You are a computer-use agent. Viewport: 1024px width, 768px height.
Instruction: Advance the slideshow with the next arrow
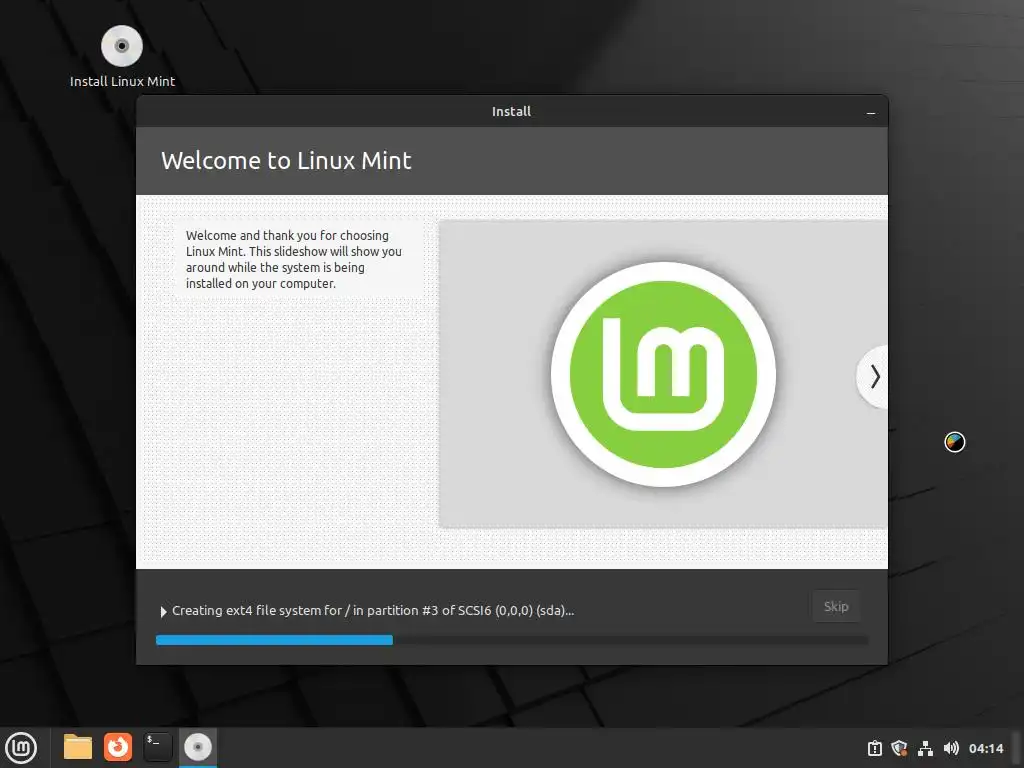click(x=874, y=377)
